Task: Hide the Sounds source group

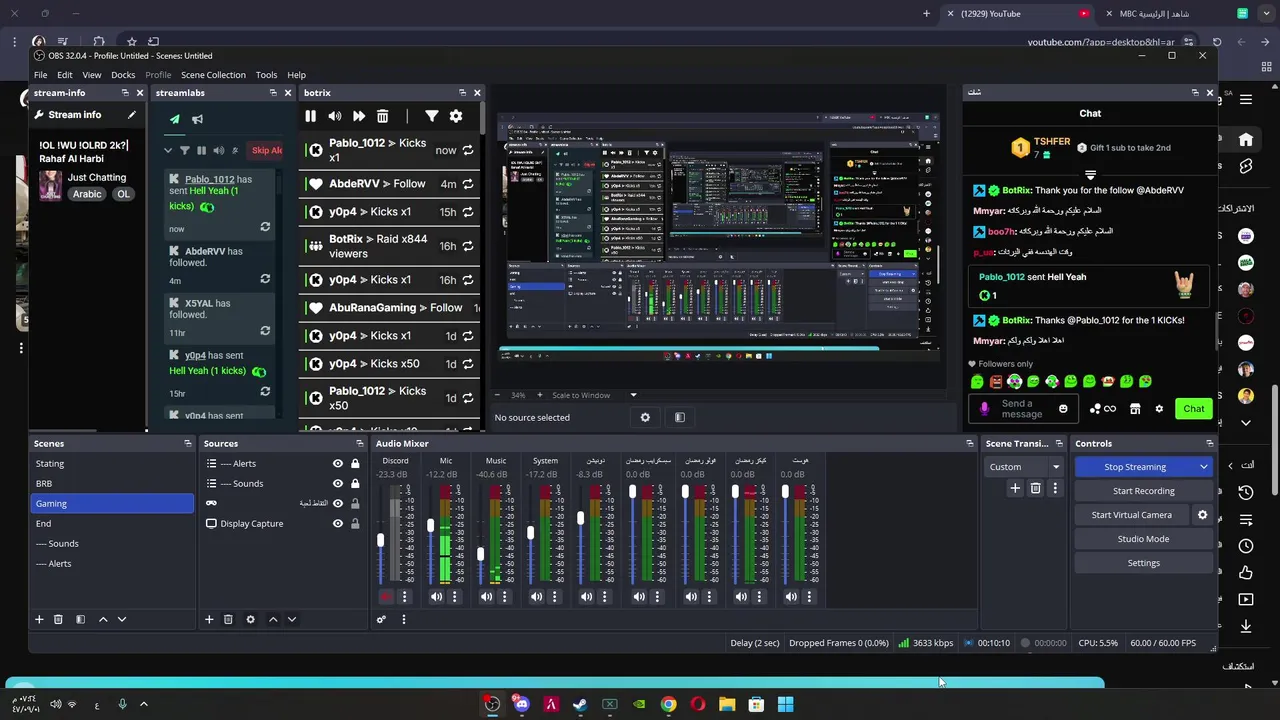Action: pos(338,483)
